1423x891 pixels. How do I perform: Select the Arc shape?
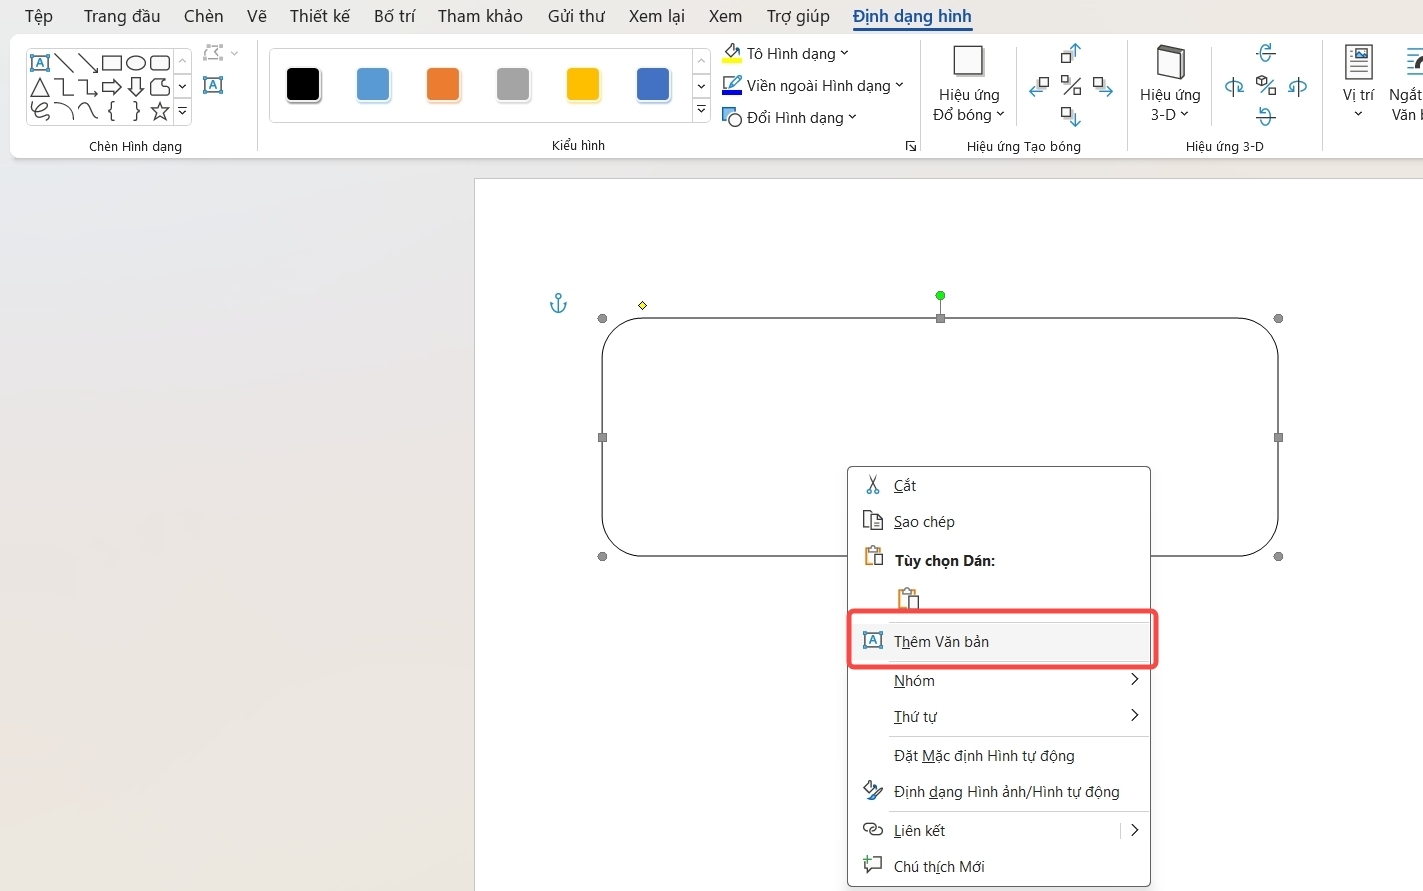(x=64, y=111)
